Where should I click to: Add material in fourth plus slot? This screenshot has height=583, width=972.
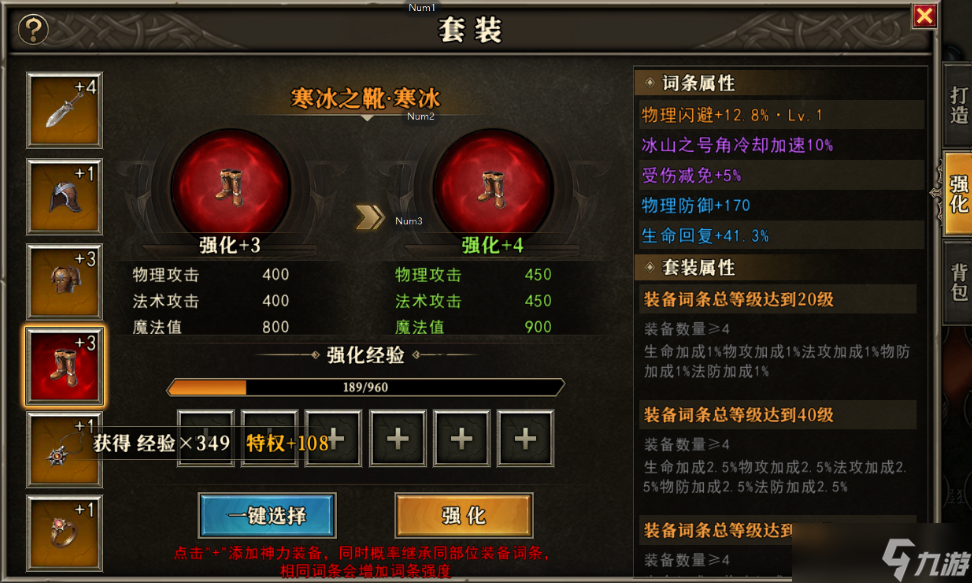(x=397, y=438)
